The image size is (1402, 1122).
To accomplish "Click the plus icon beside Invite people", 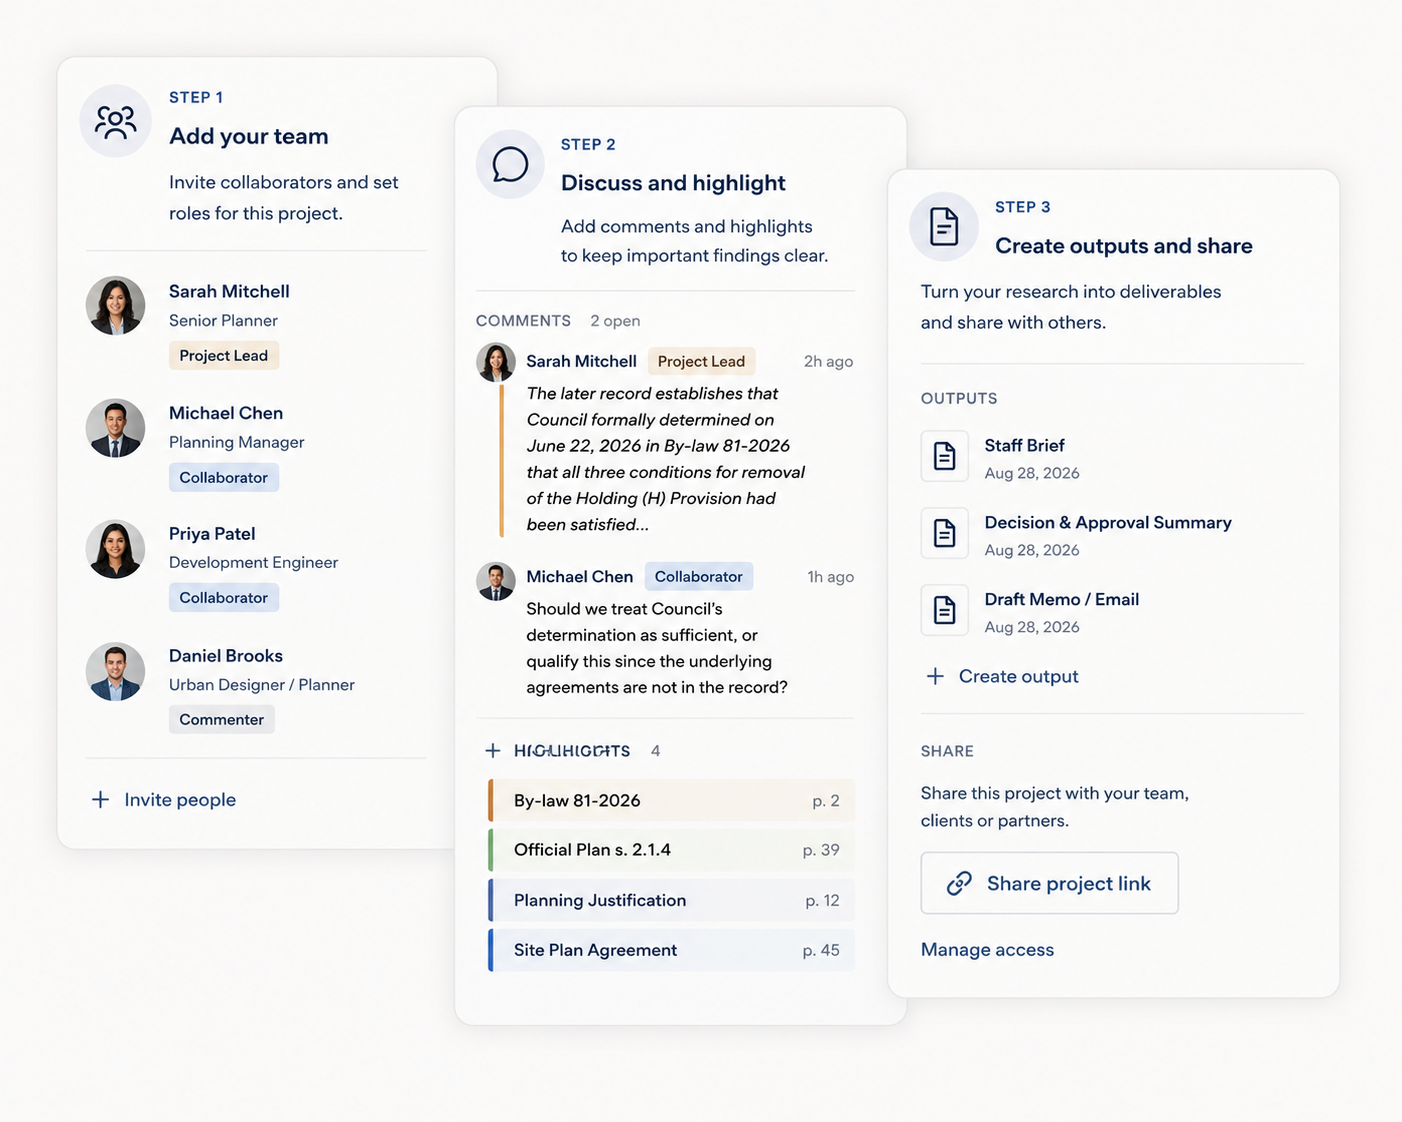I will [100, 799].
